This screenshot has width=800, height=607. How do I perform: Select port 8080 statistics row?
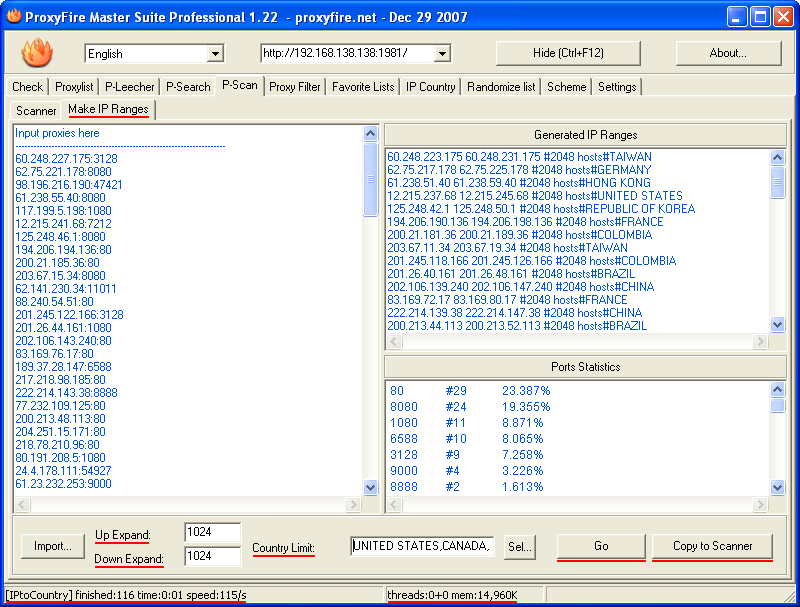click(x=470, y=407)
